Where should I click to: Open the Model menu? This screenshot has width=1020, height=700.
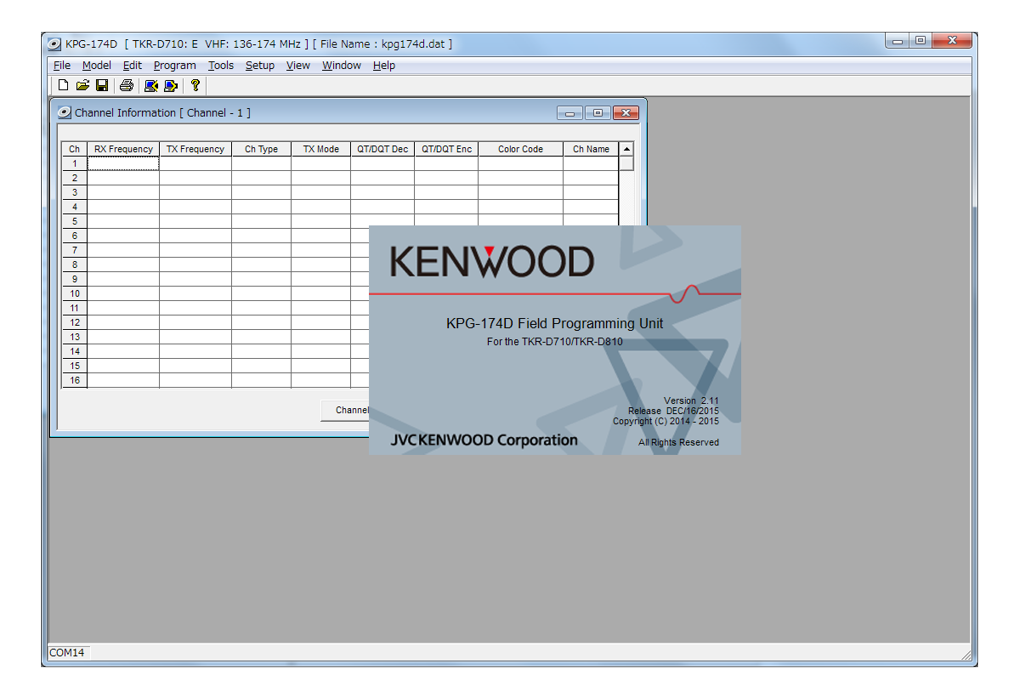coord(96,65)
